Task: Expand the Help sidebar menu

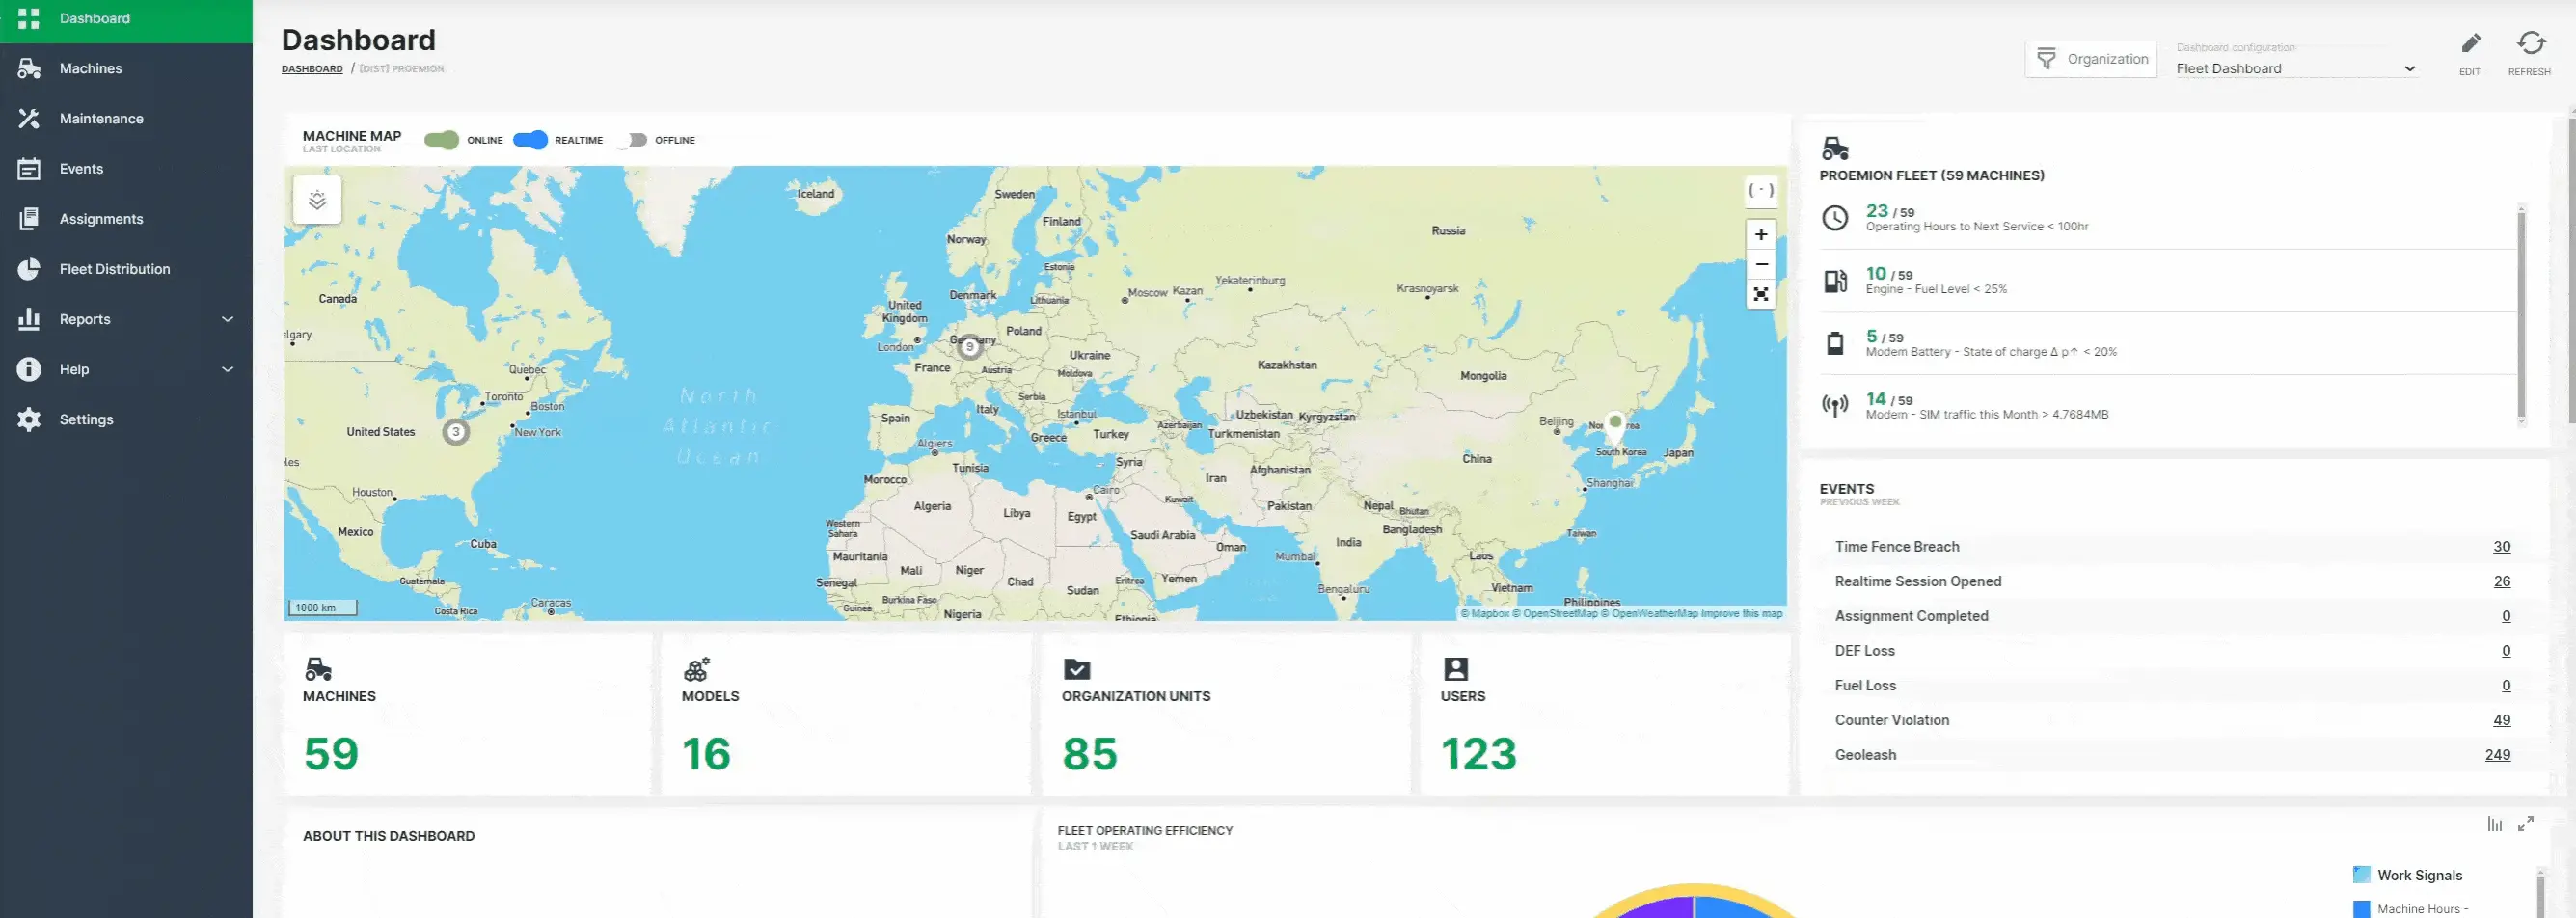Action: 227,369
